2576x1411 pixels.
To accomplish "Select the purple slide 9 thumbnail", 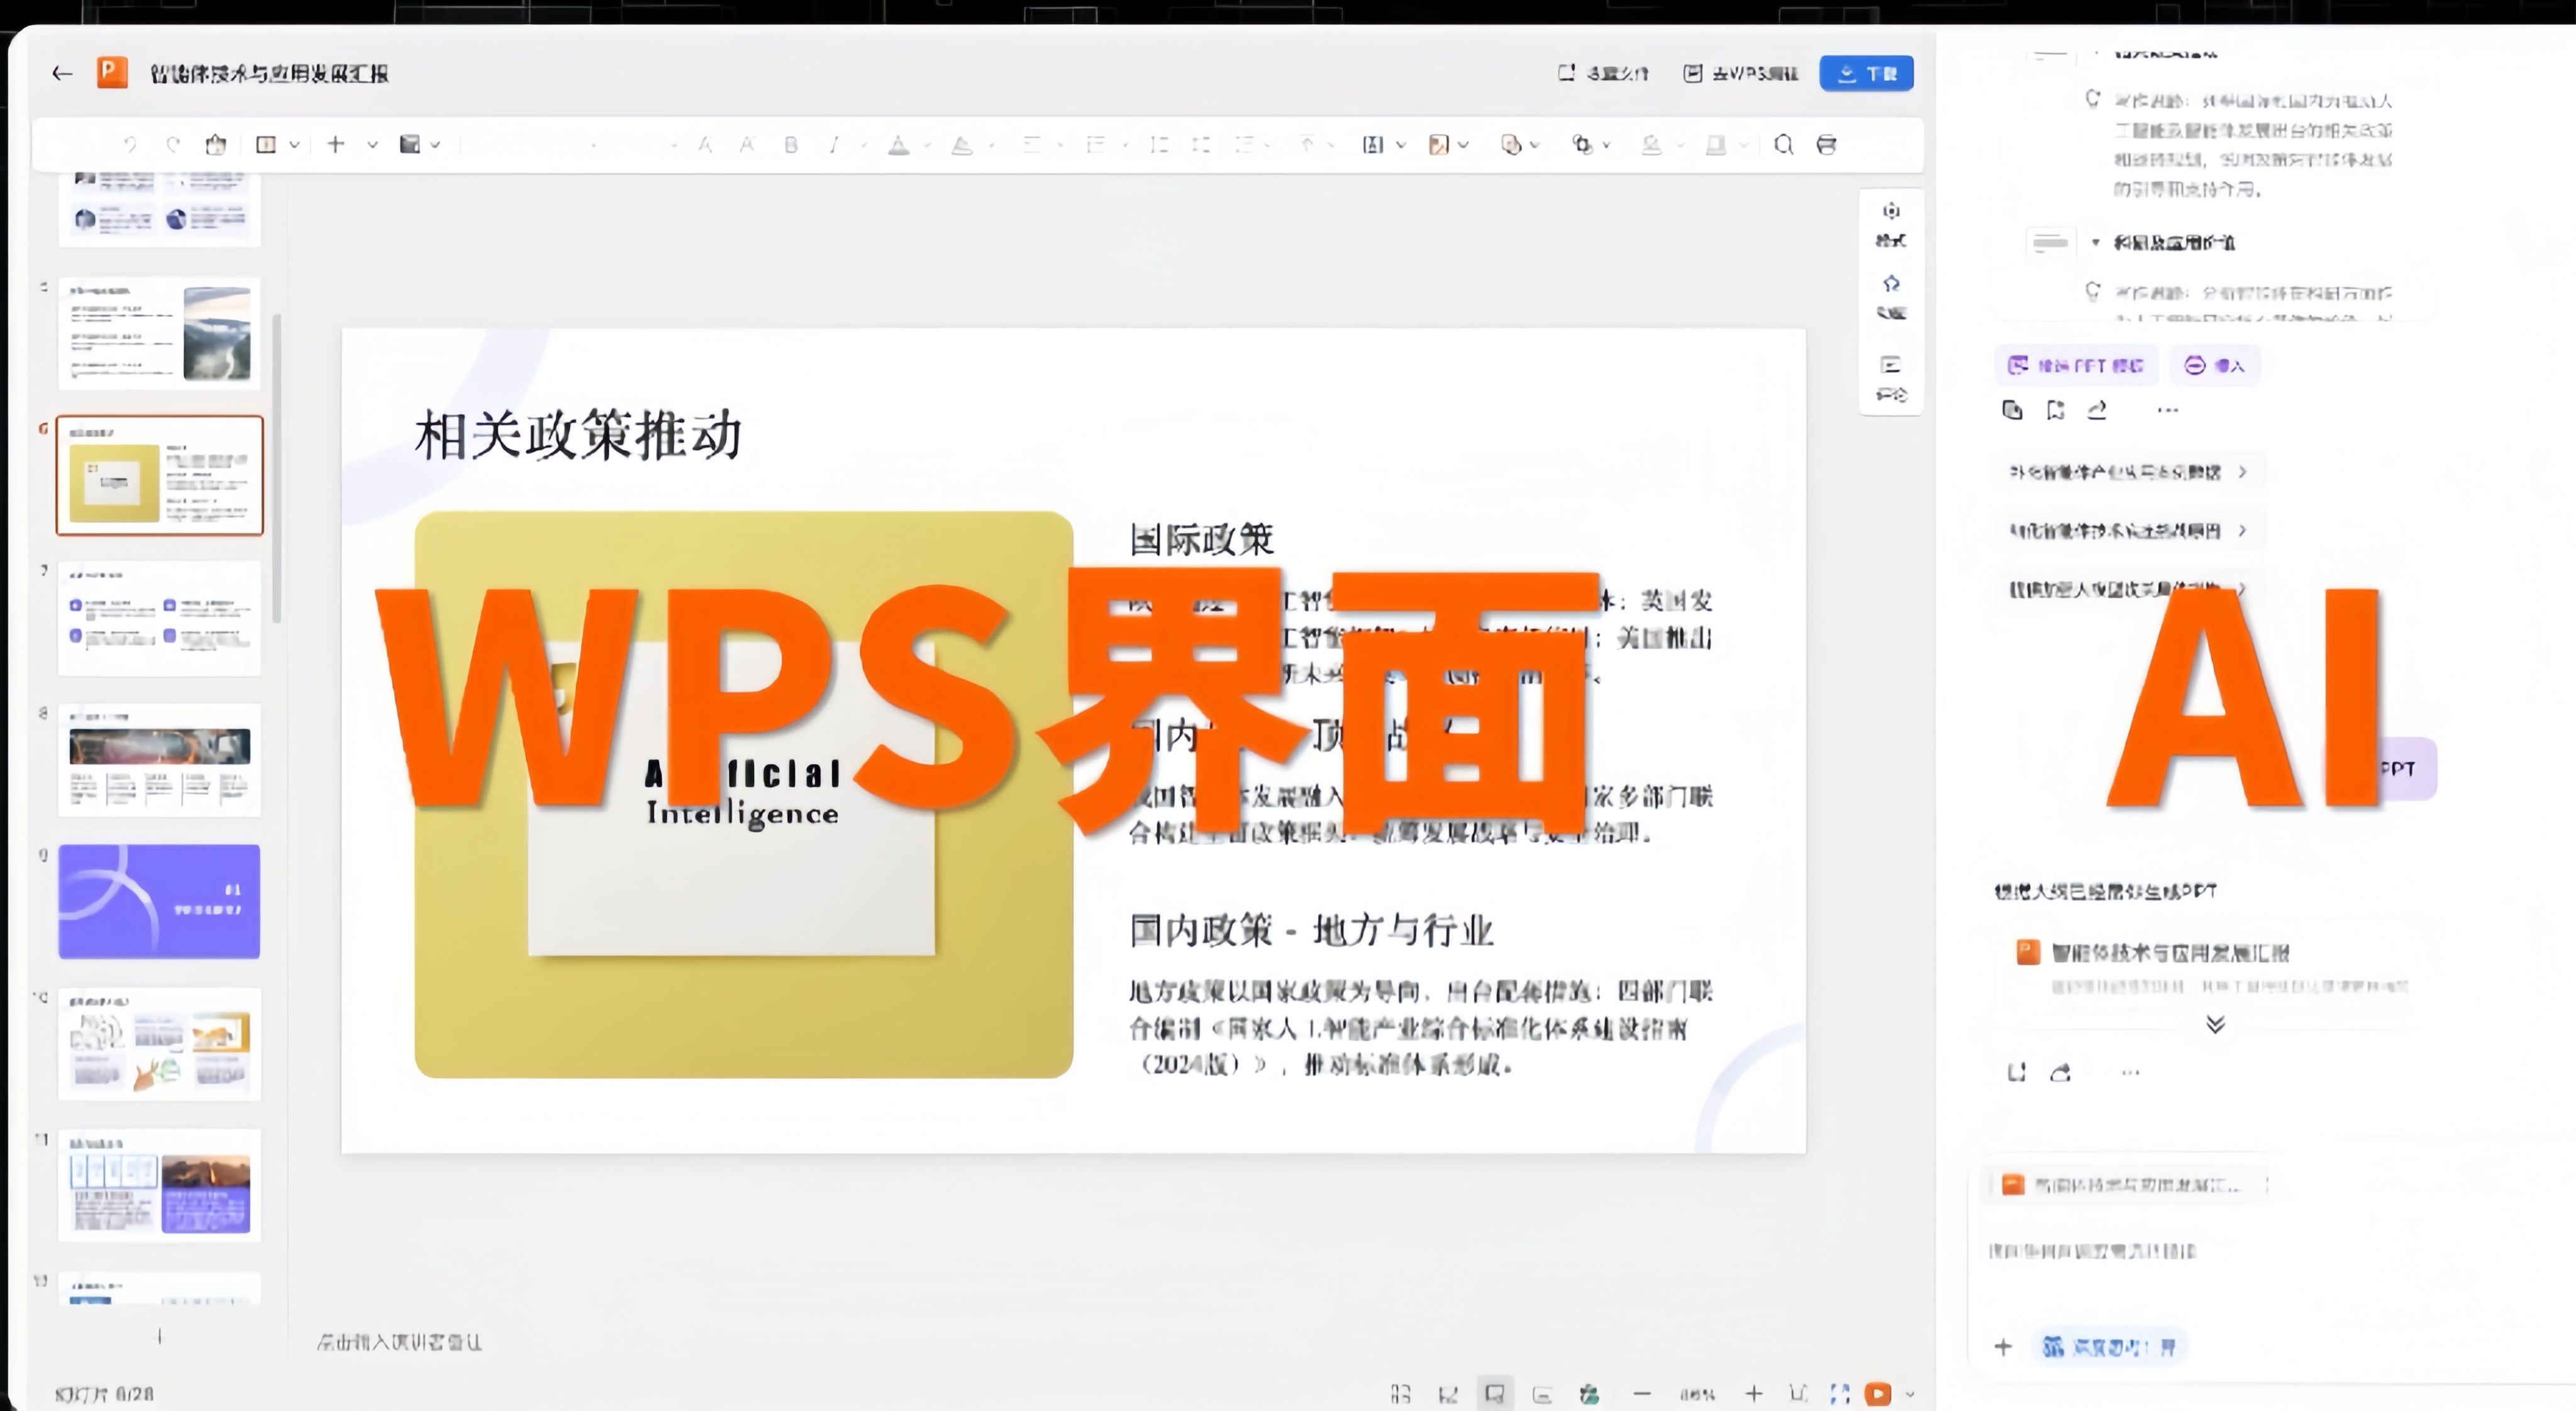I will (159, 901).
